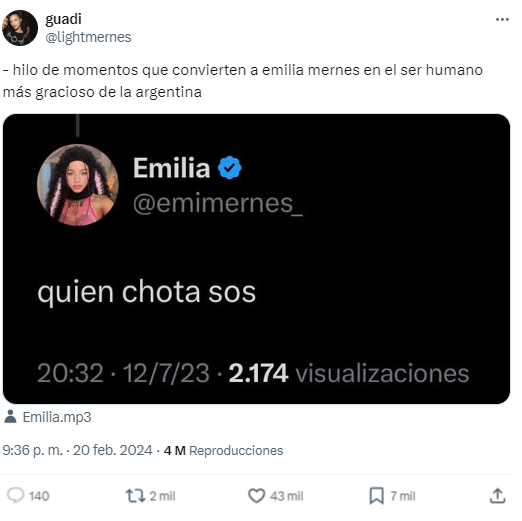Open the @lightmernes handle link
The width and height of the screenshot is (522, 521).
tap(88, 37)
